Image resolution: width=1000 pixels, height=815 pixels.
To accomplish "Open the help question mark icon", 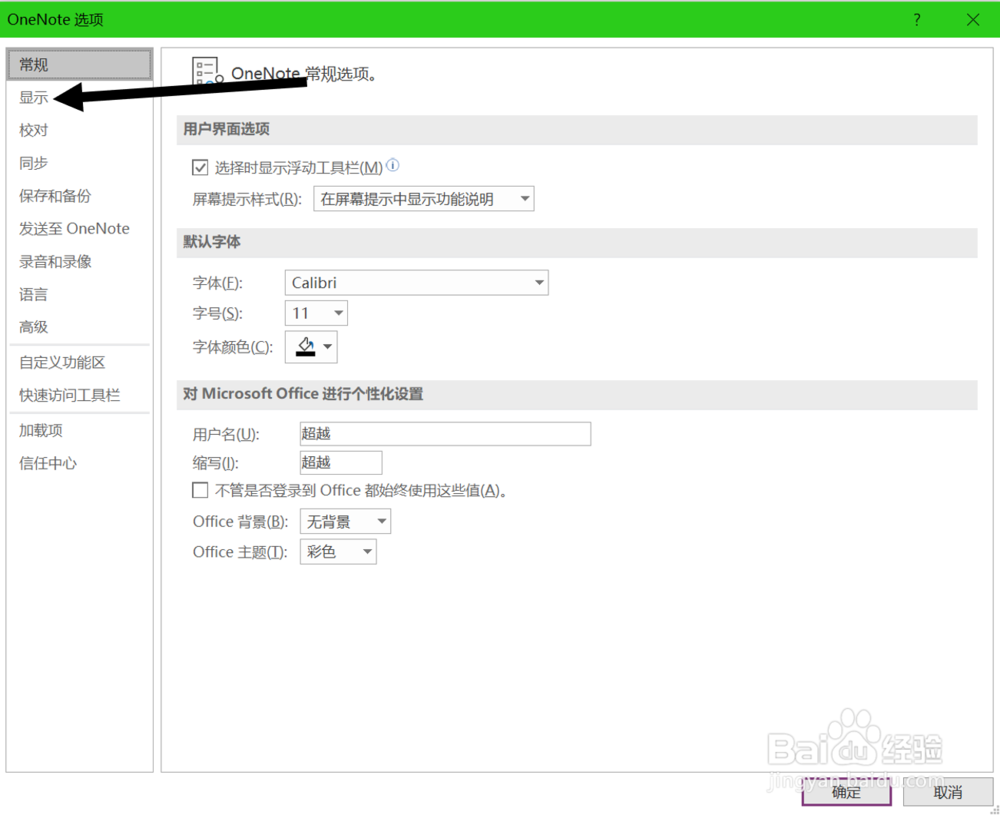I will pyautogui.click(x=916, y=20).
